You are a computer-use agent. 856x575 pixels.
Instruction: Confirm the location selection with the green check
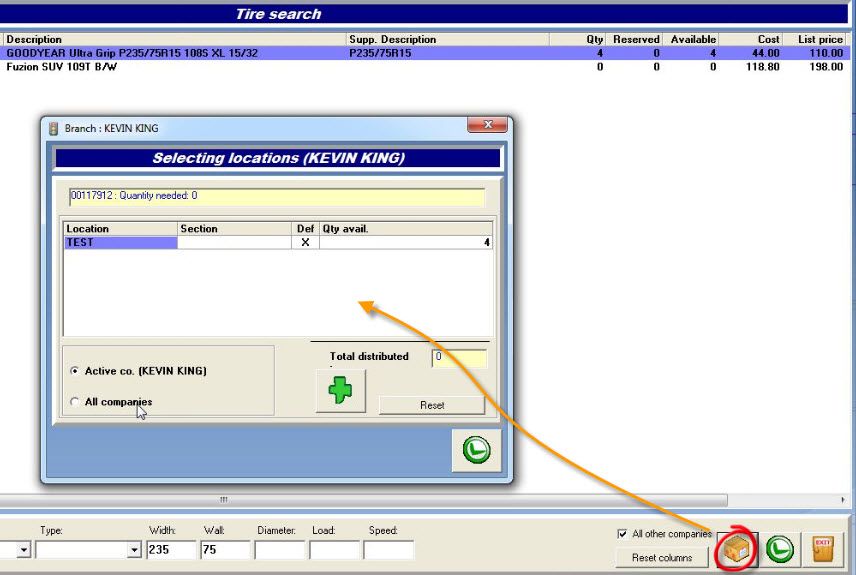click(x=477, y=450)
